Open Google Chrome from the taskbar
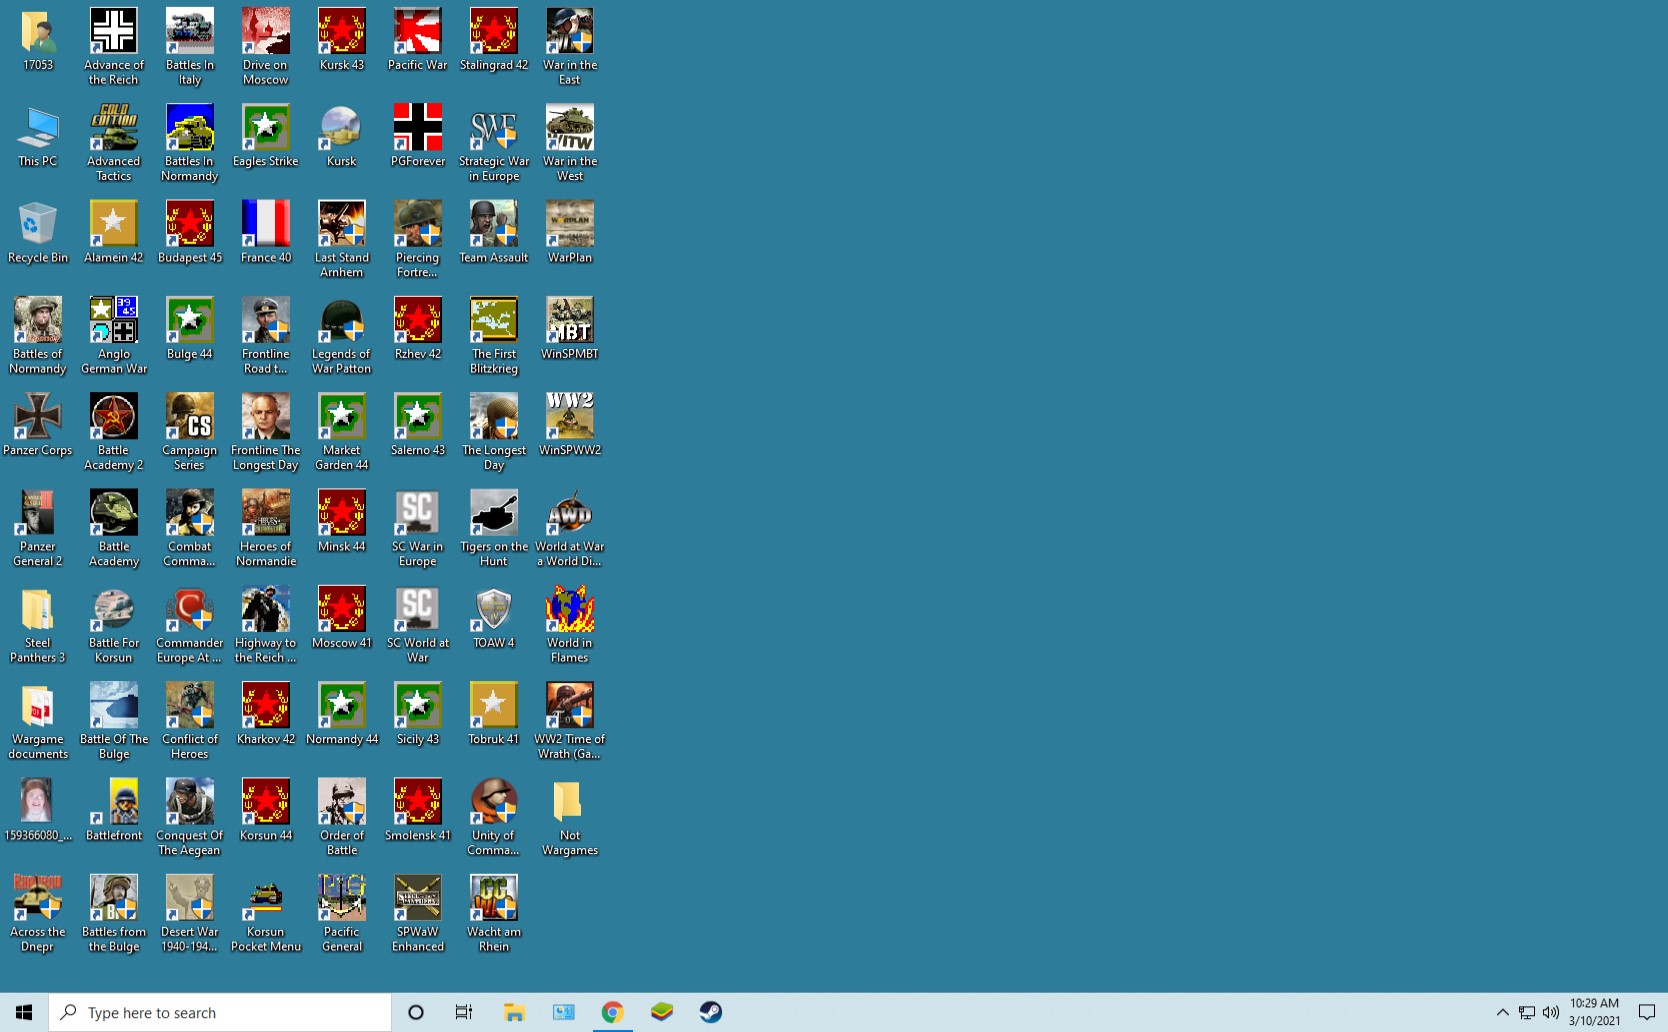The height and width of the screenshot is (1032, 1668). 613,1012
